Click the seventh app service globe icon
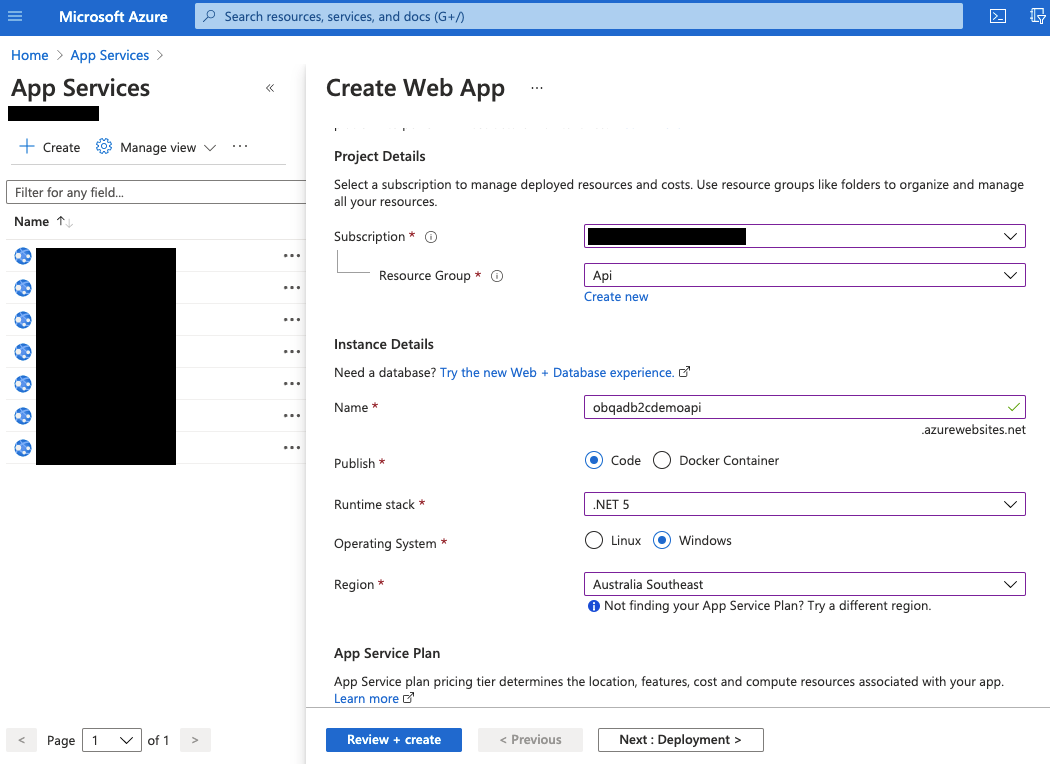 tap(23, 447)
